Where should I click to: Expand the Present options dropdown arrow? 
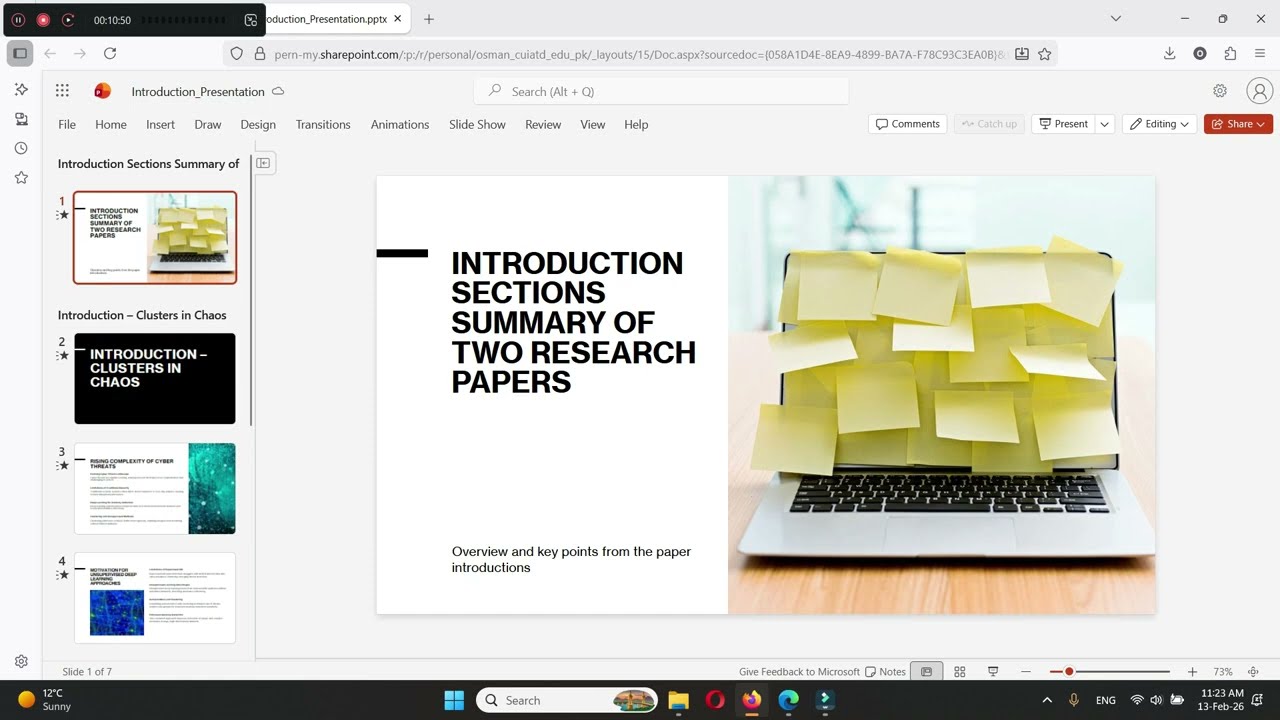(1105, 124)
